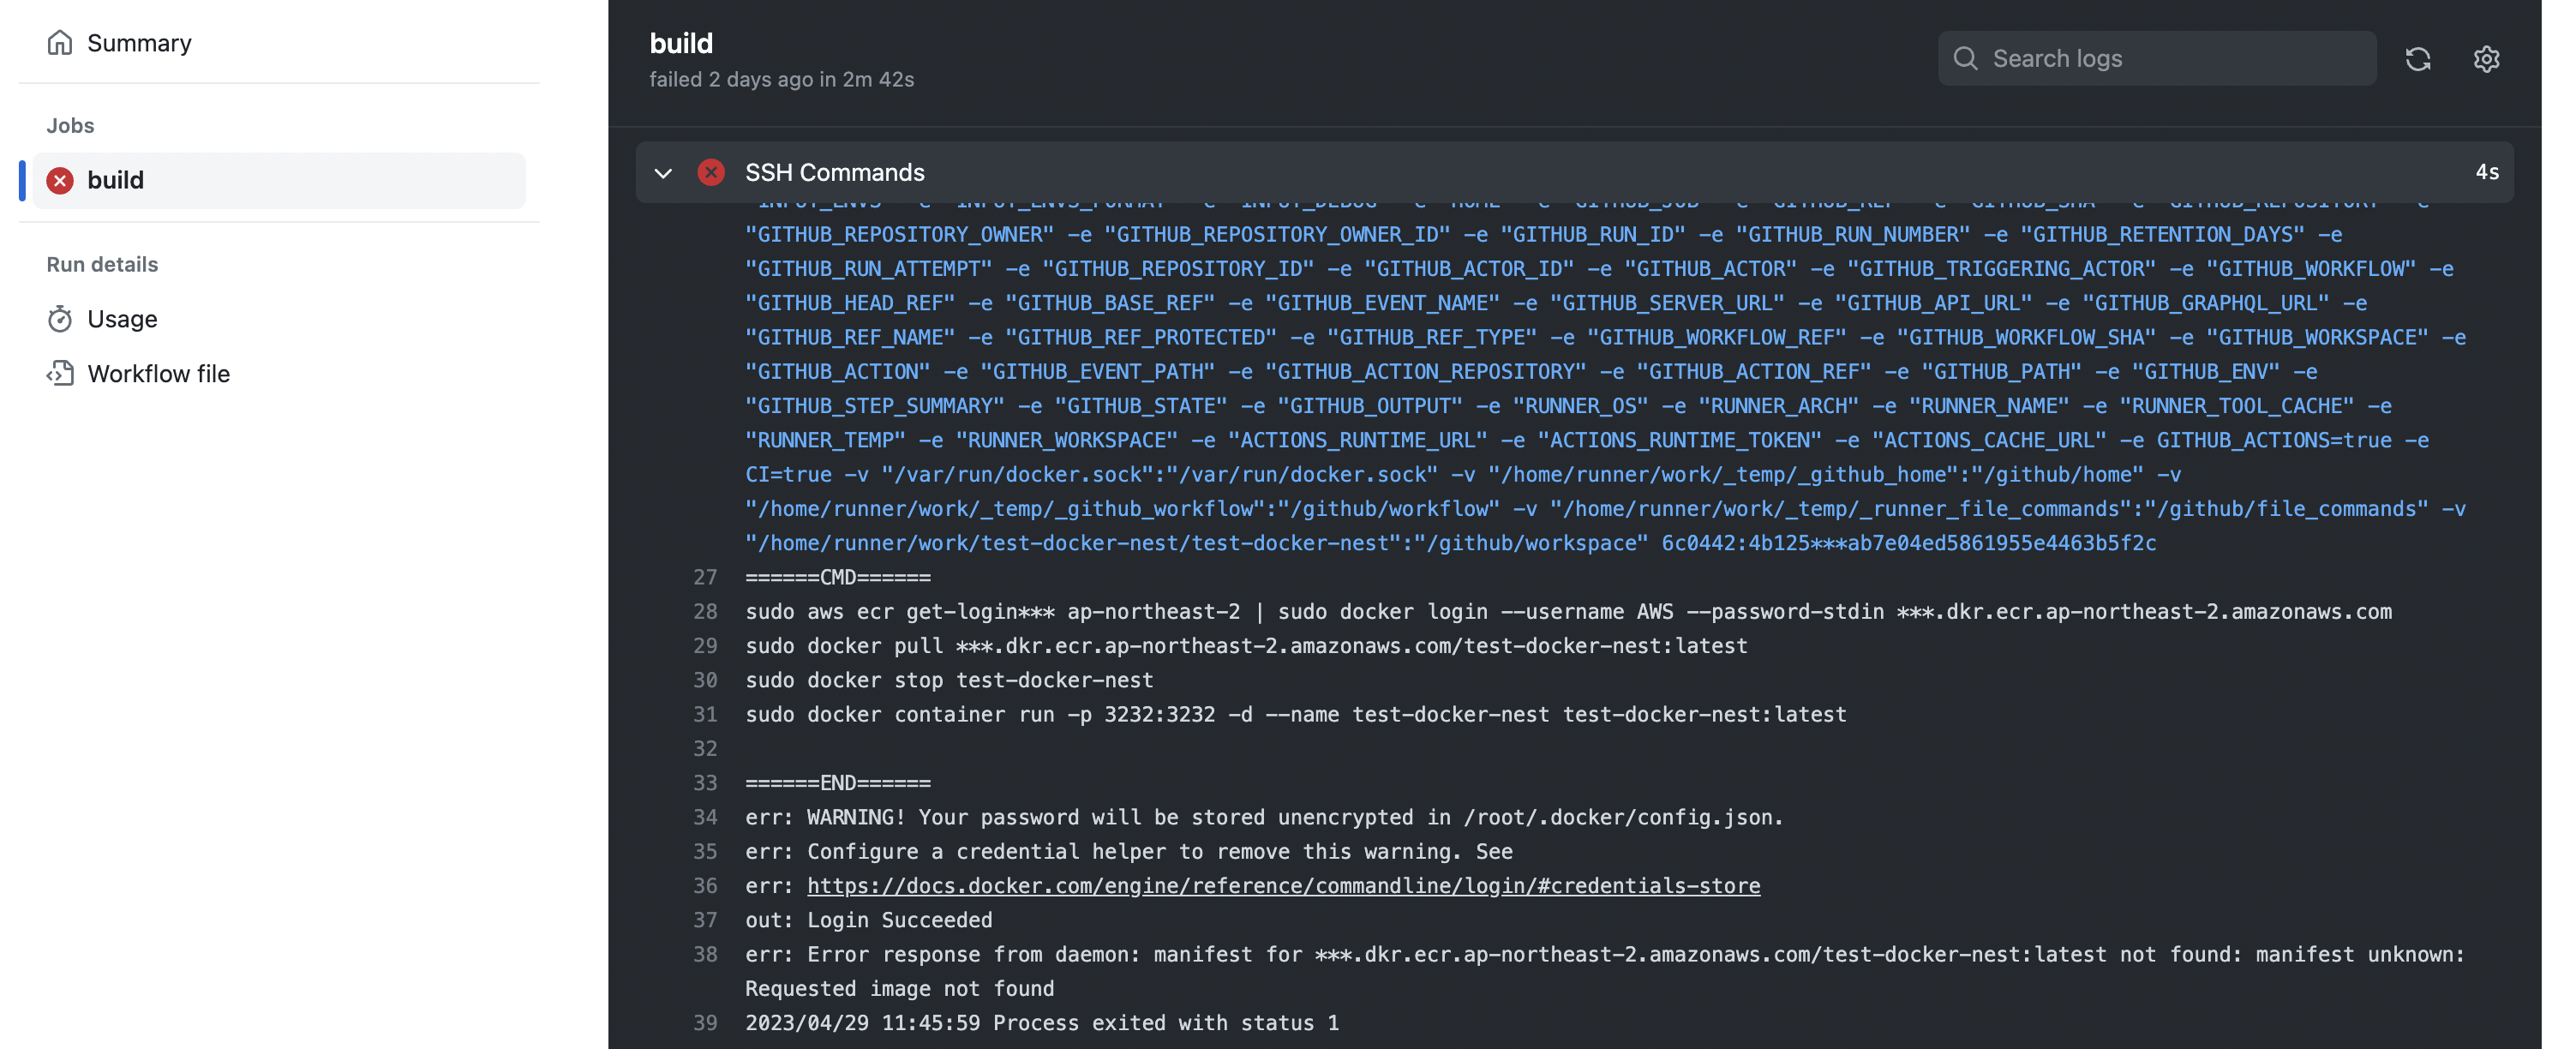Click the red X status icon on SSH Commands
Viewport: 2576px width, 1049px height.
pos(711,172)
